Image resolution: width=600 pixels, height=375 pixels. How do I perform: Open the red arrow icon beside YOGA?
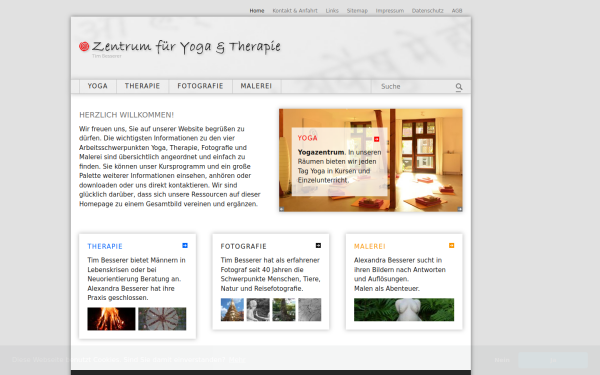pyautogui.click(x=377, y=139)
